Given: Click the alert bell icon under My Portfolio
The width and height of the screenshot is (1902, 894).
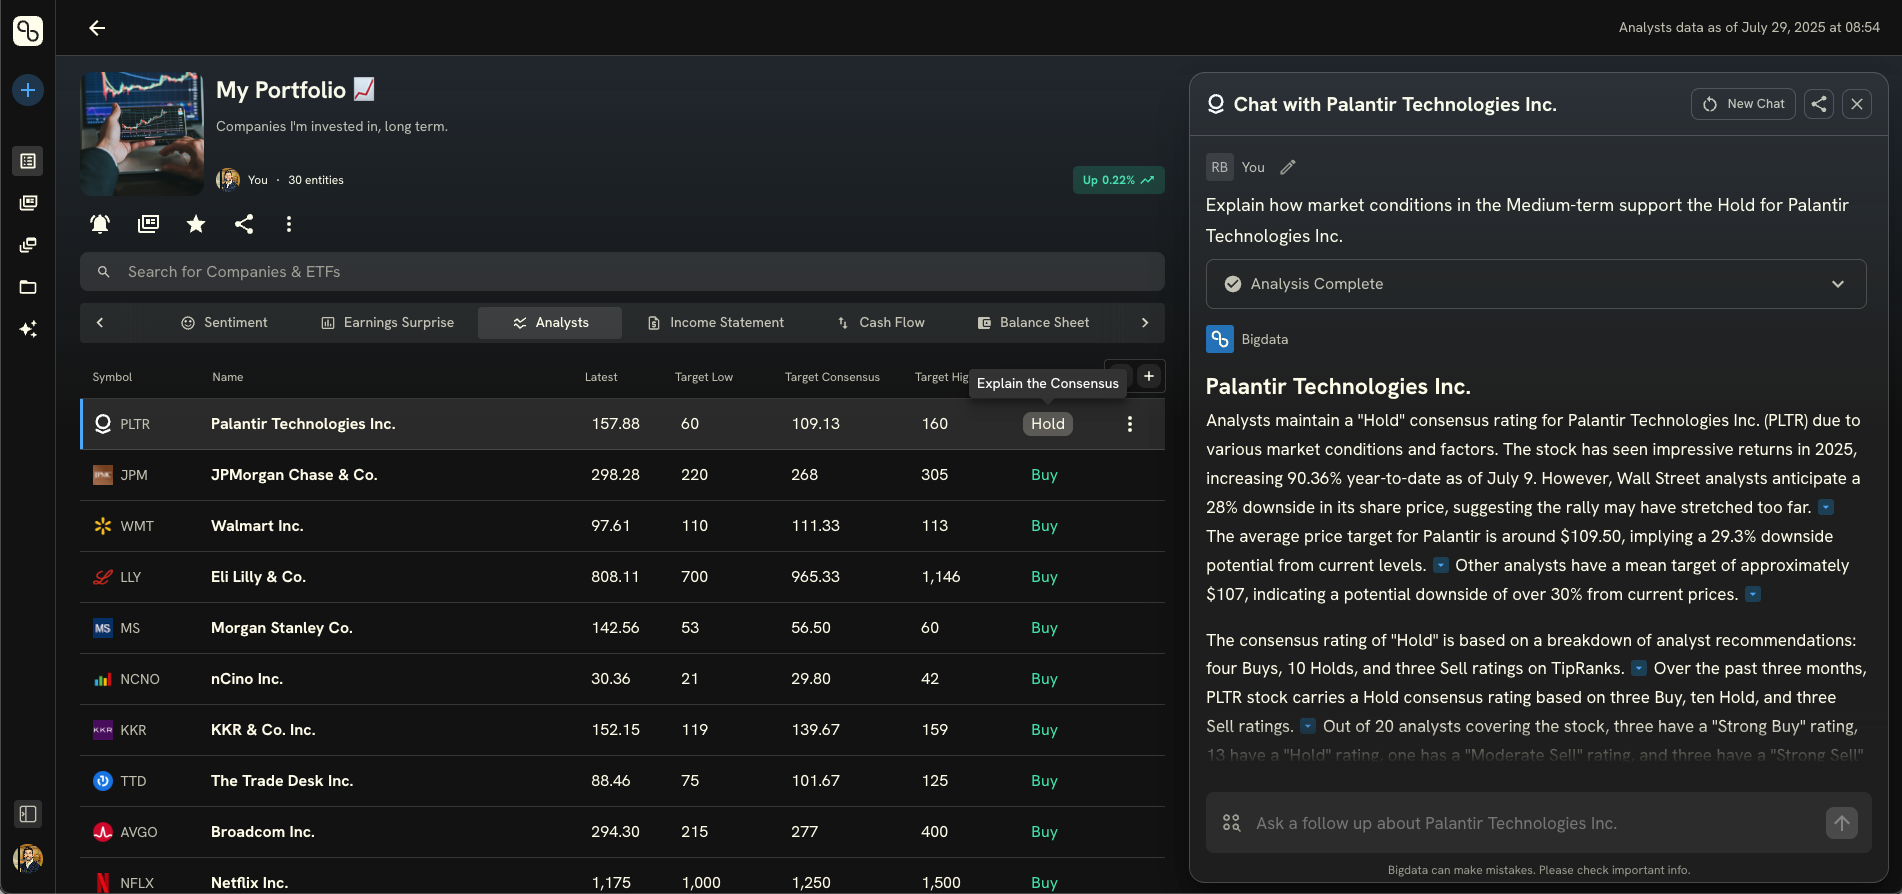Looking at the screenshot, I should 100,224.
